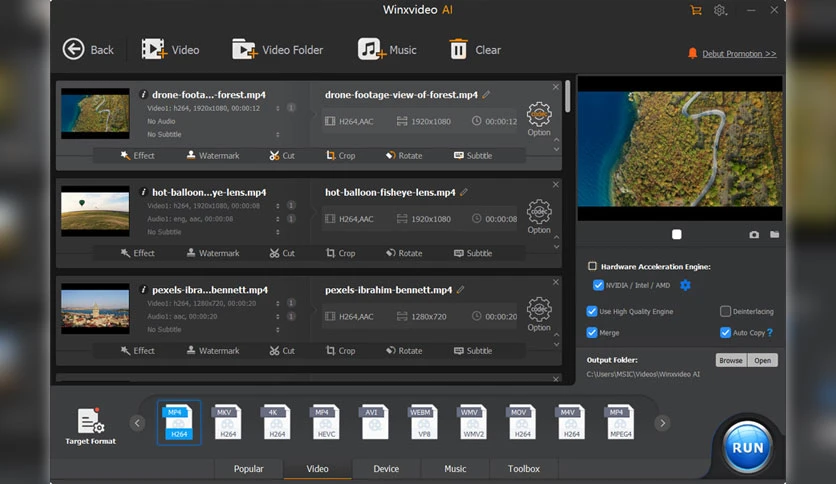Show info for hot-balloon...ye-lens.mp4
The image size is (836, 484).
[x=143, y=192]
